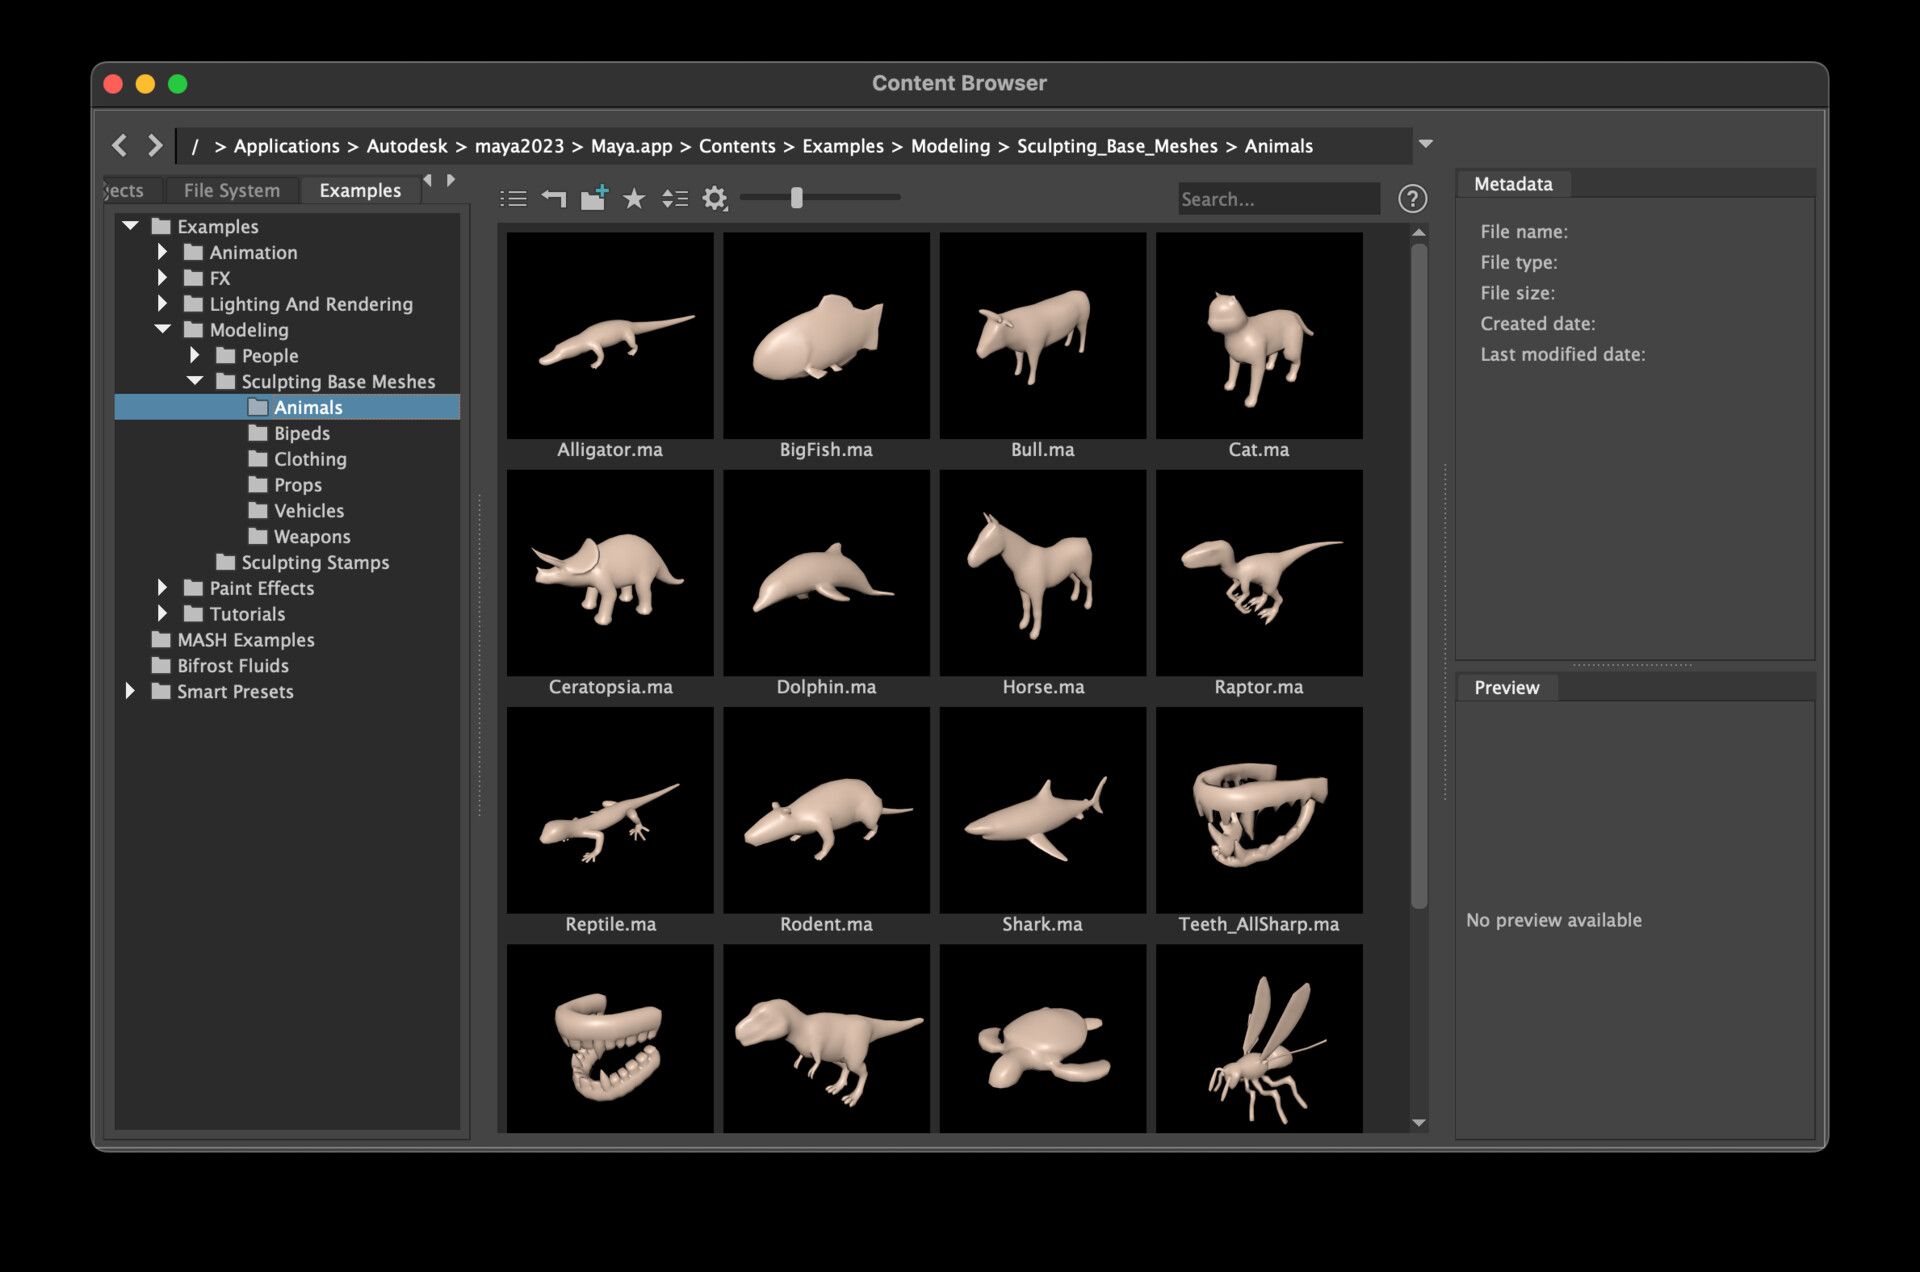This screenshot has width=1920, height=1272.
Task: Click the Search input field
Action: (x=1277, y=199)
